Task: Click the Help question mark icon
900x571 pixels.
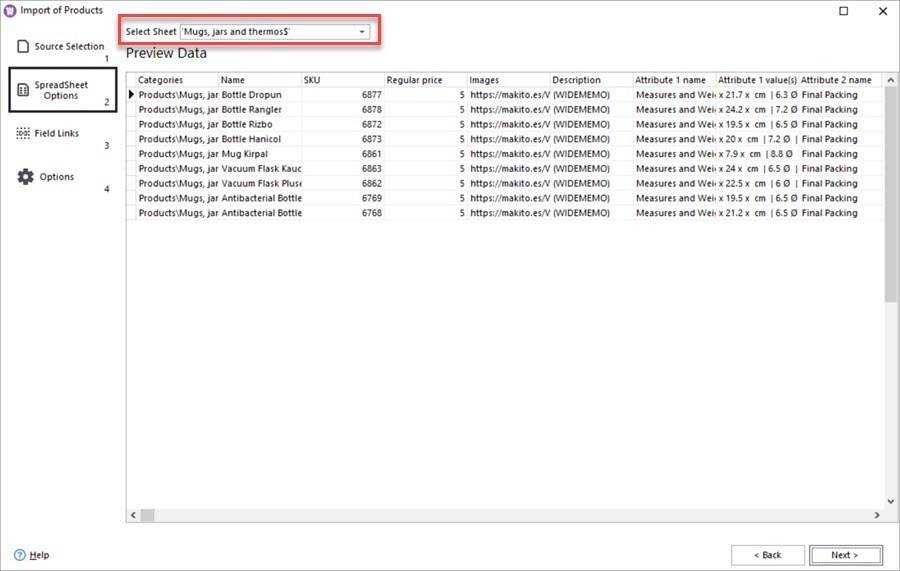Action: click(19, 555)
